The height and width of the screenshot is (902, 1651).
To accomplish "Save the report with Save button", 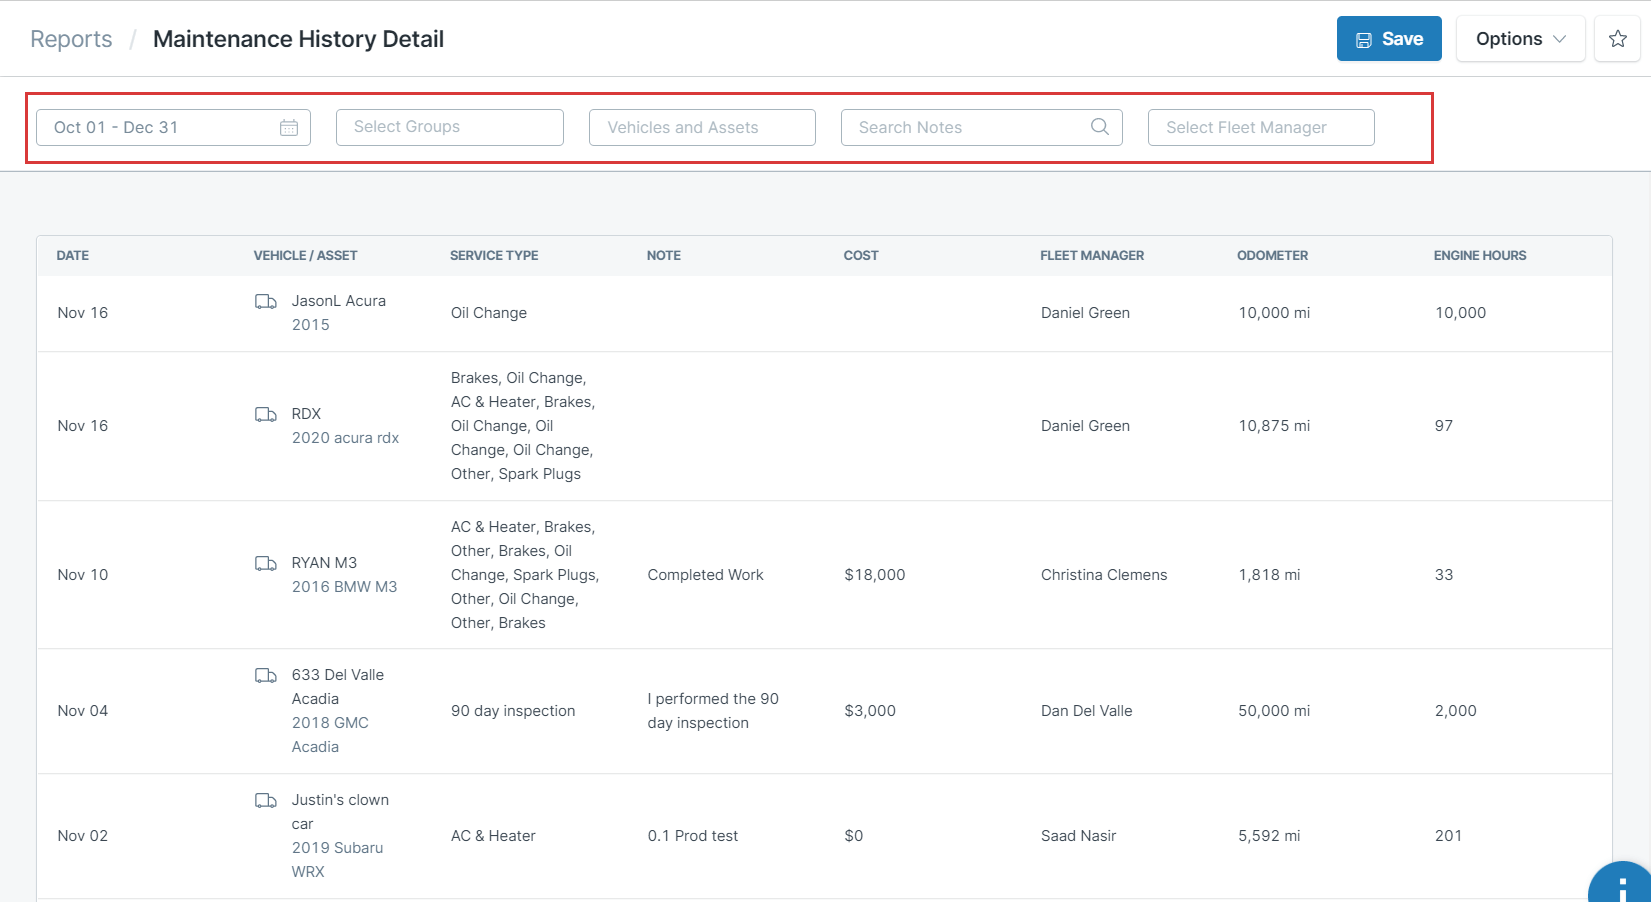I will (1389, 39).
